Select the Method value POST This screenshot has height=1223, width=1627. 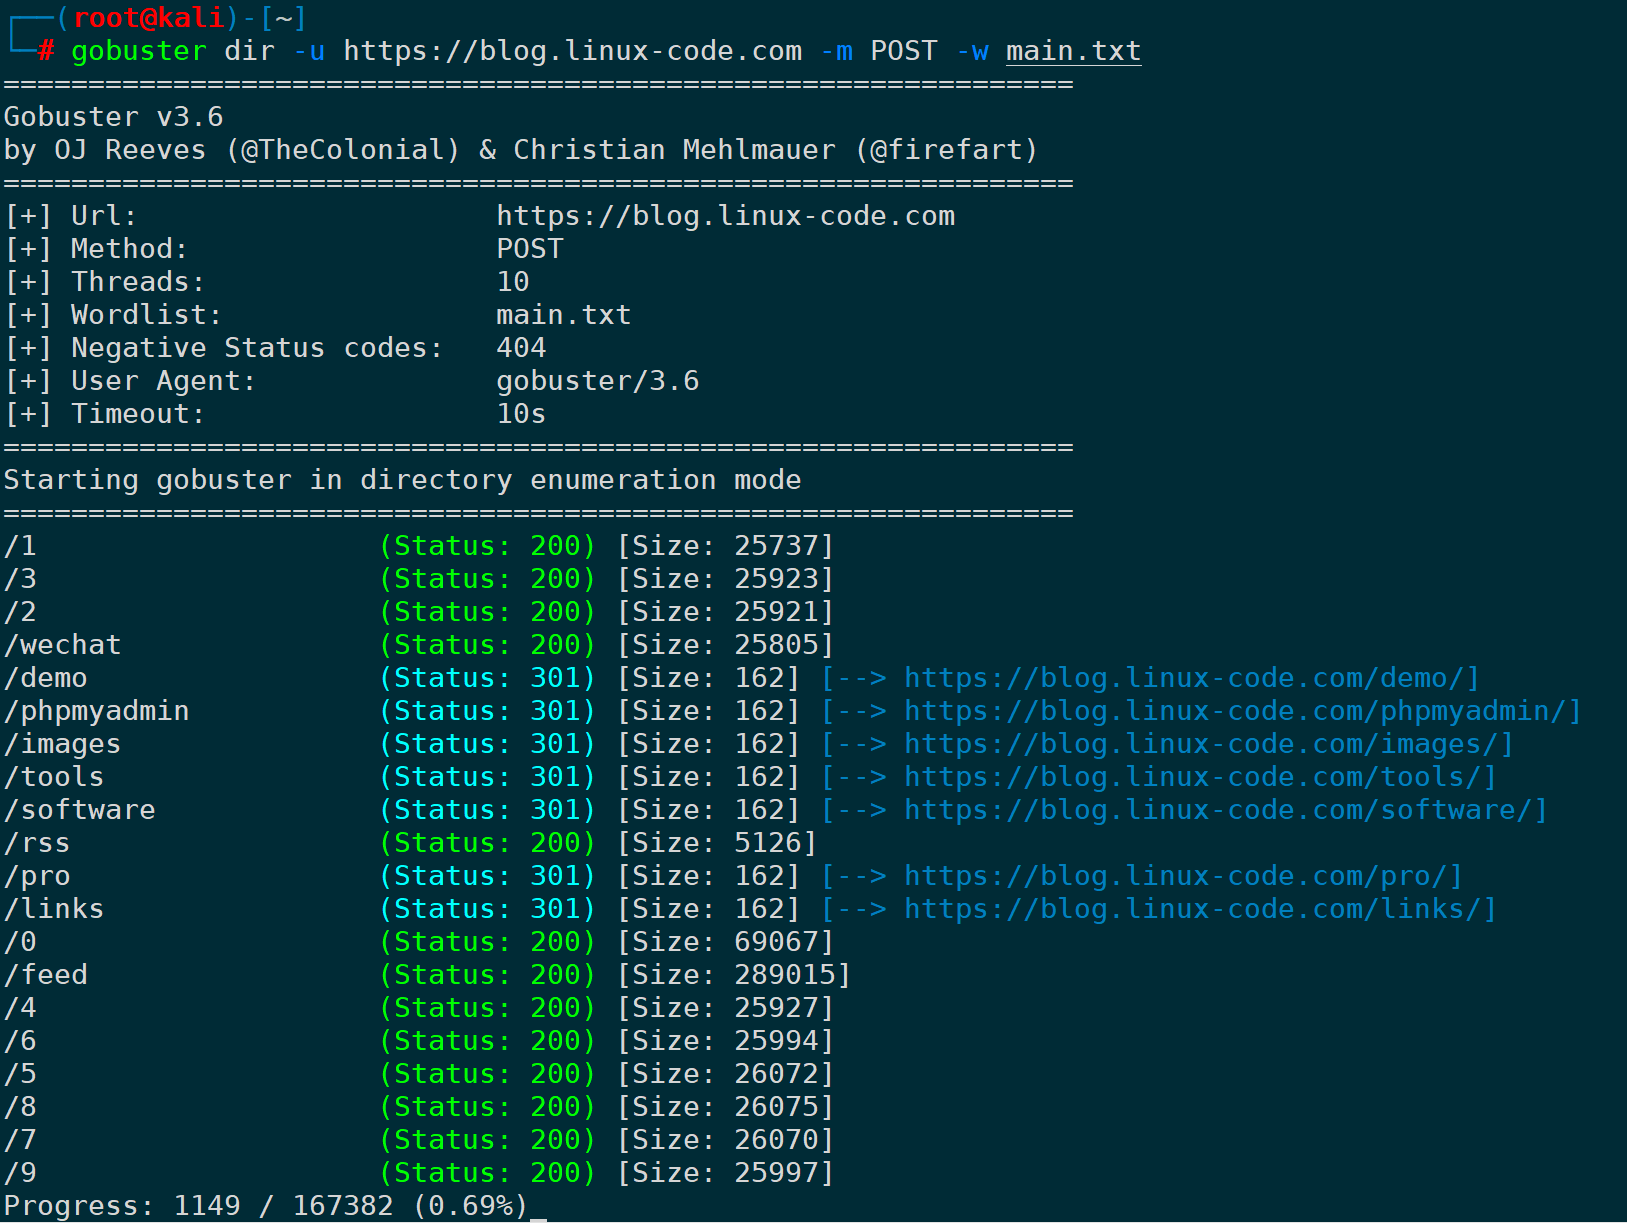pyautogui.click(x=530, y=249)
